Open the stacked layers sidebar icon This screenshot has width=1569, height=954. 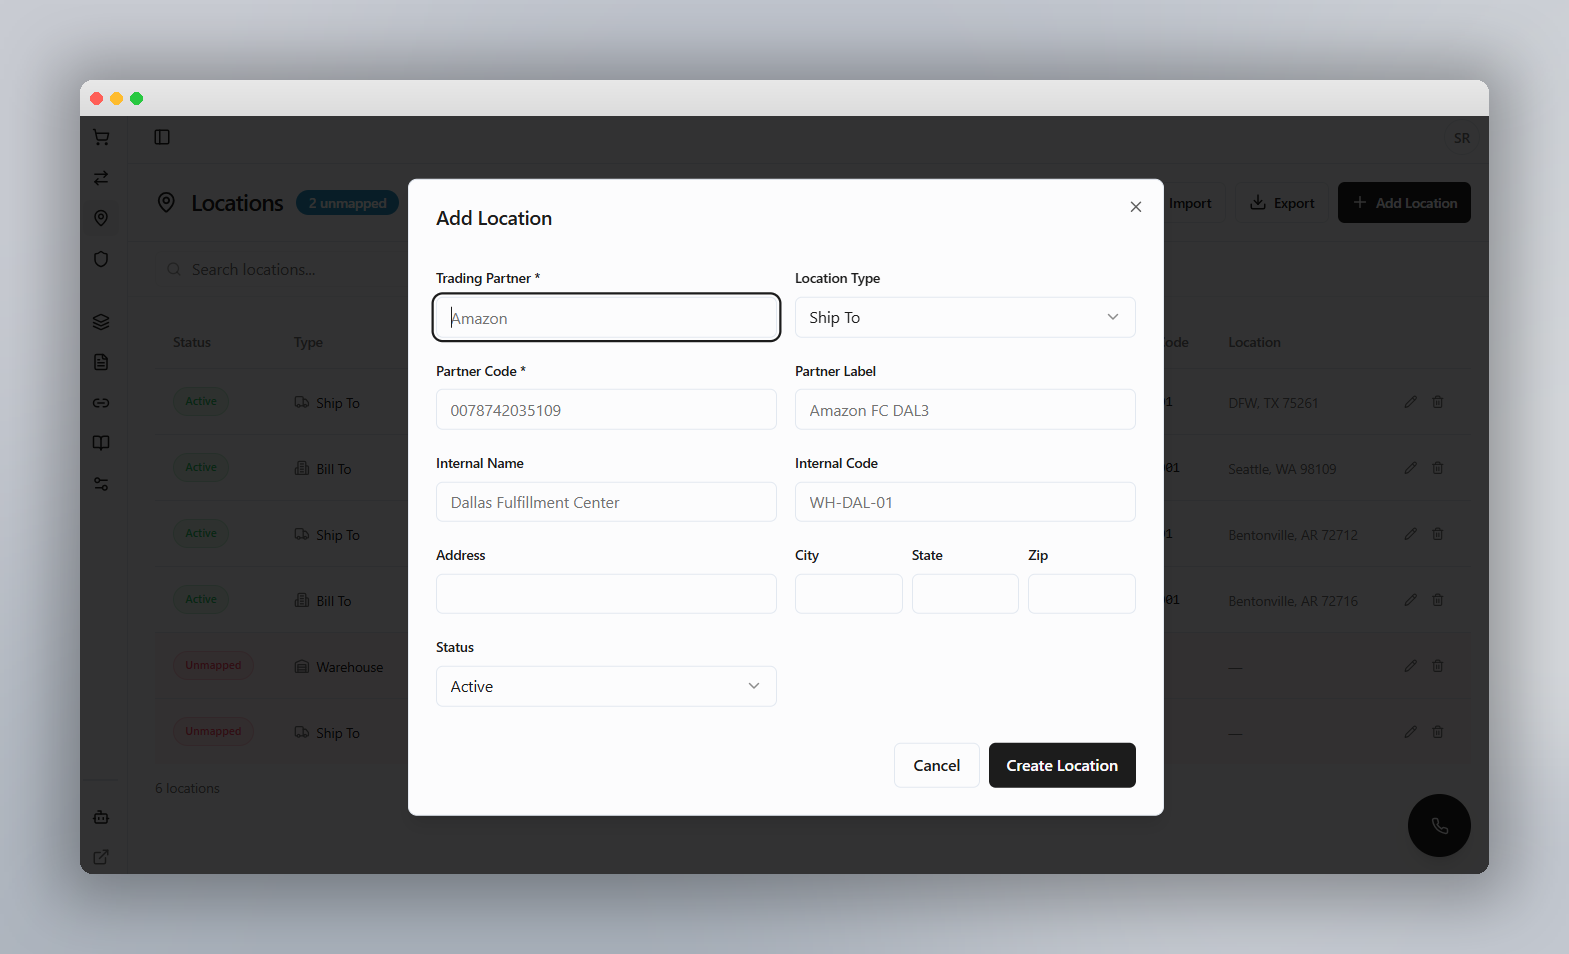pyautogui.click(x=101, y=322)
